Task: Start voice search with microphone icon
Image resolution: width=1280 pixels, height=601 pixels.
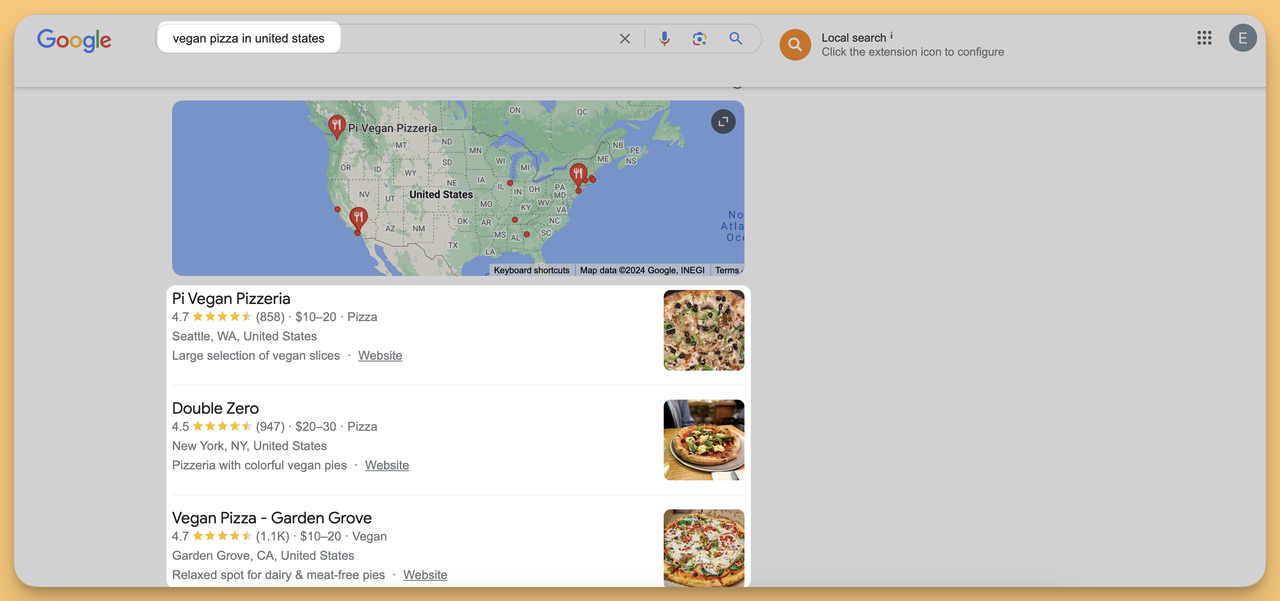Action: (664, 39)
